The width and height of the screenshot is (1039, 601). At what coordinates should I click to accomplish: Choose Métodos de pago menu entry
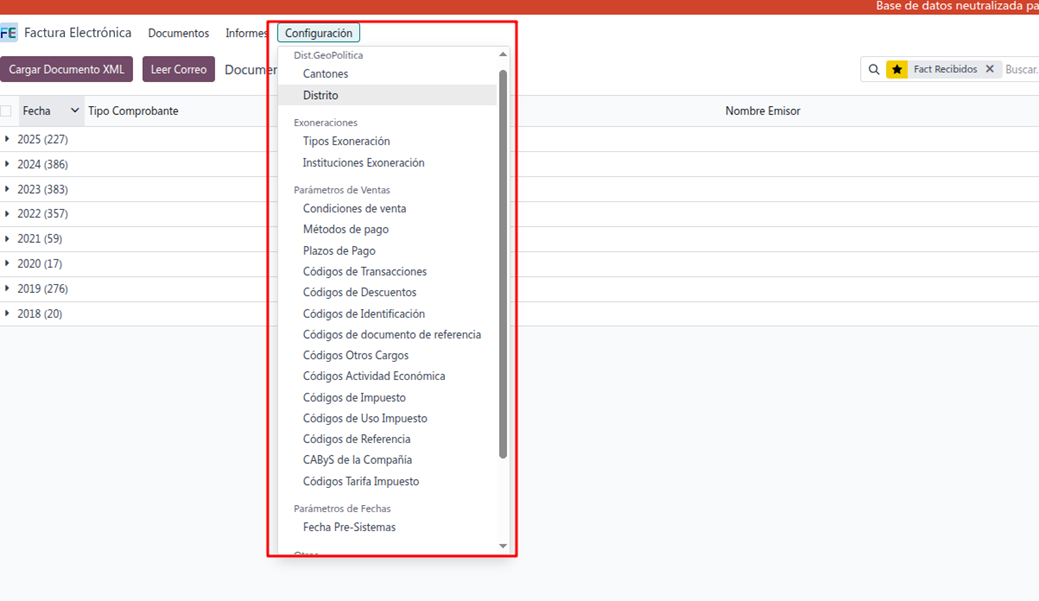coord(345,230)
